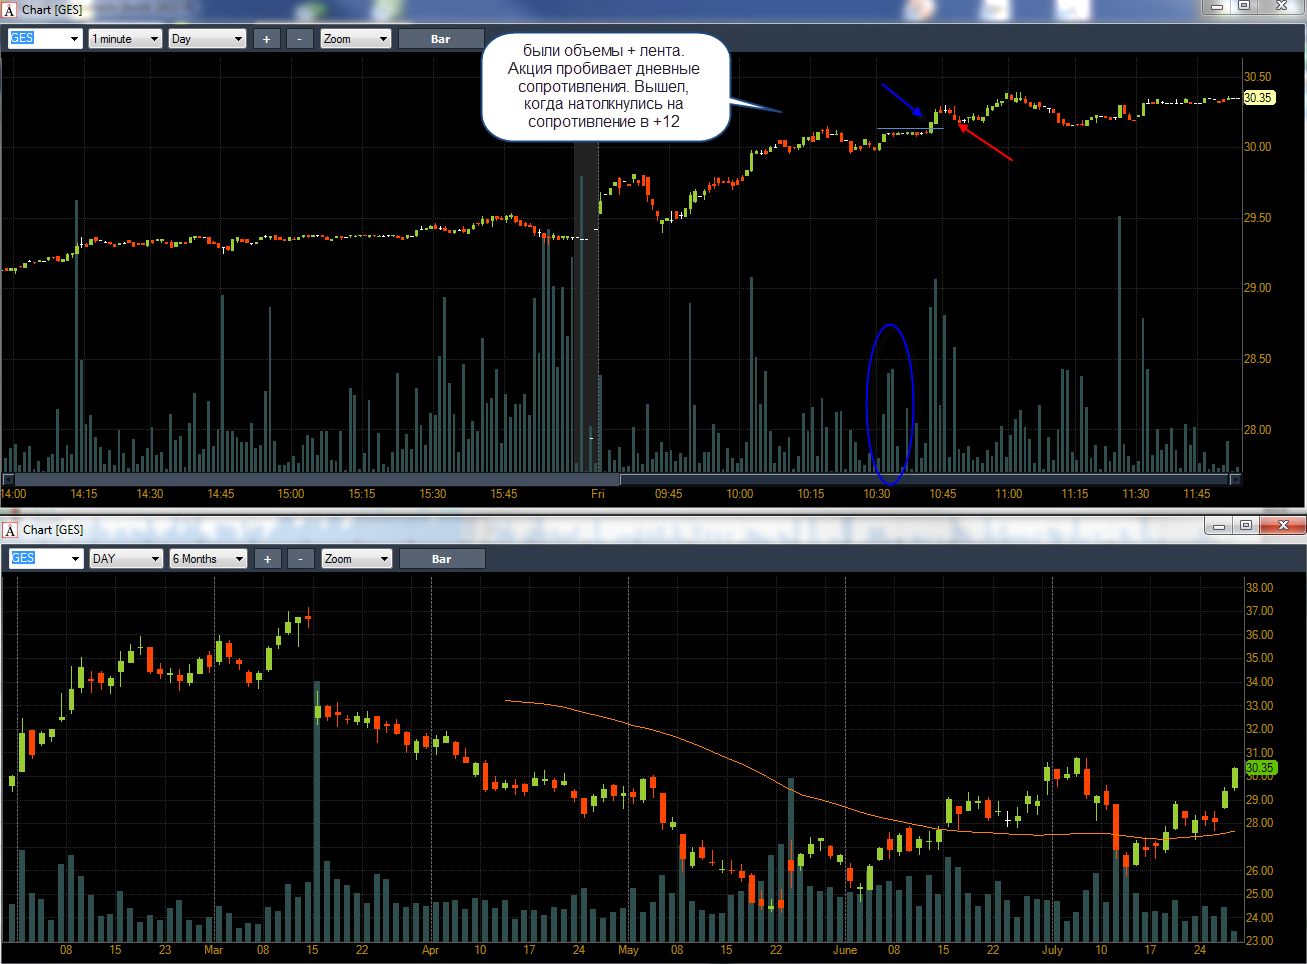Open the GES symbol dropdown in the DAY chart
Image resolution: width=1307 pixels, height=964 pixels.
(46, 559)
